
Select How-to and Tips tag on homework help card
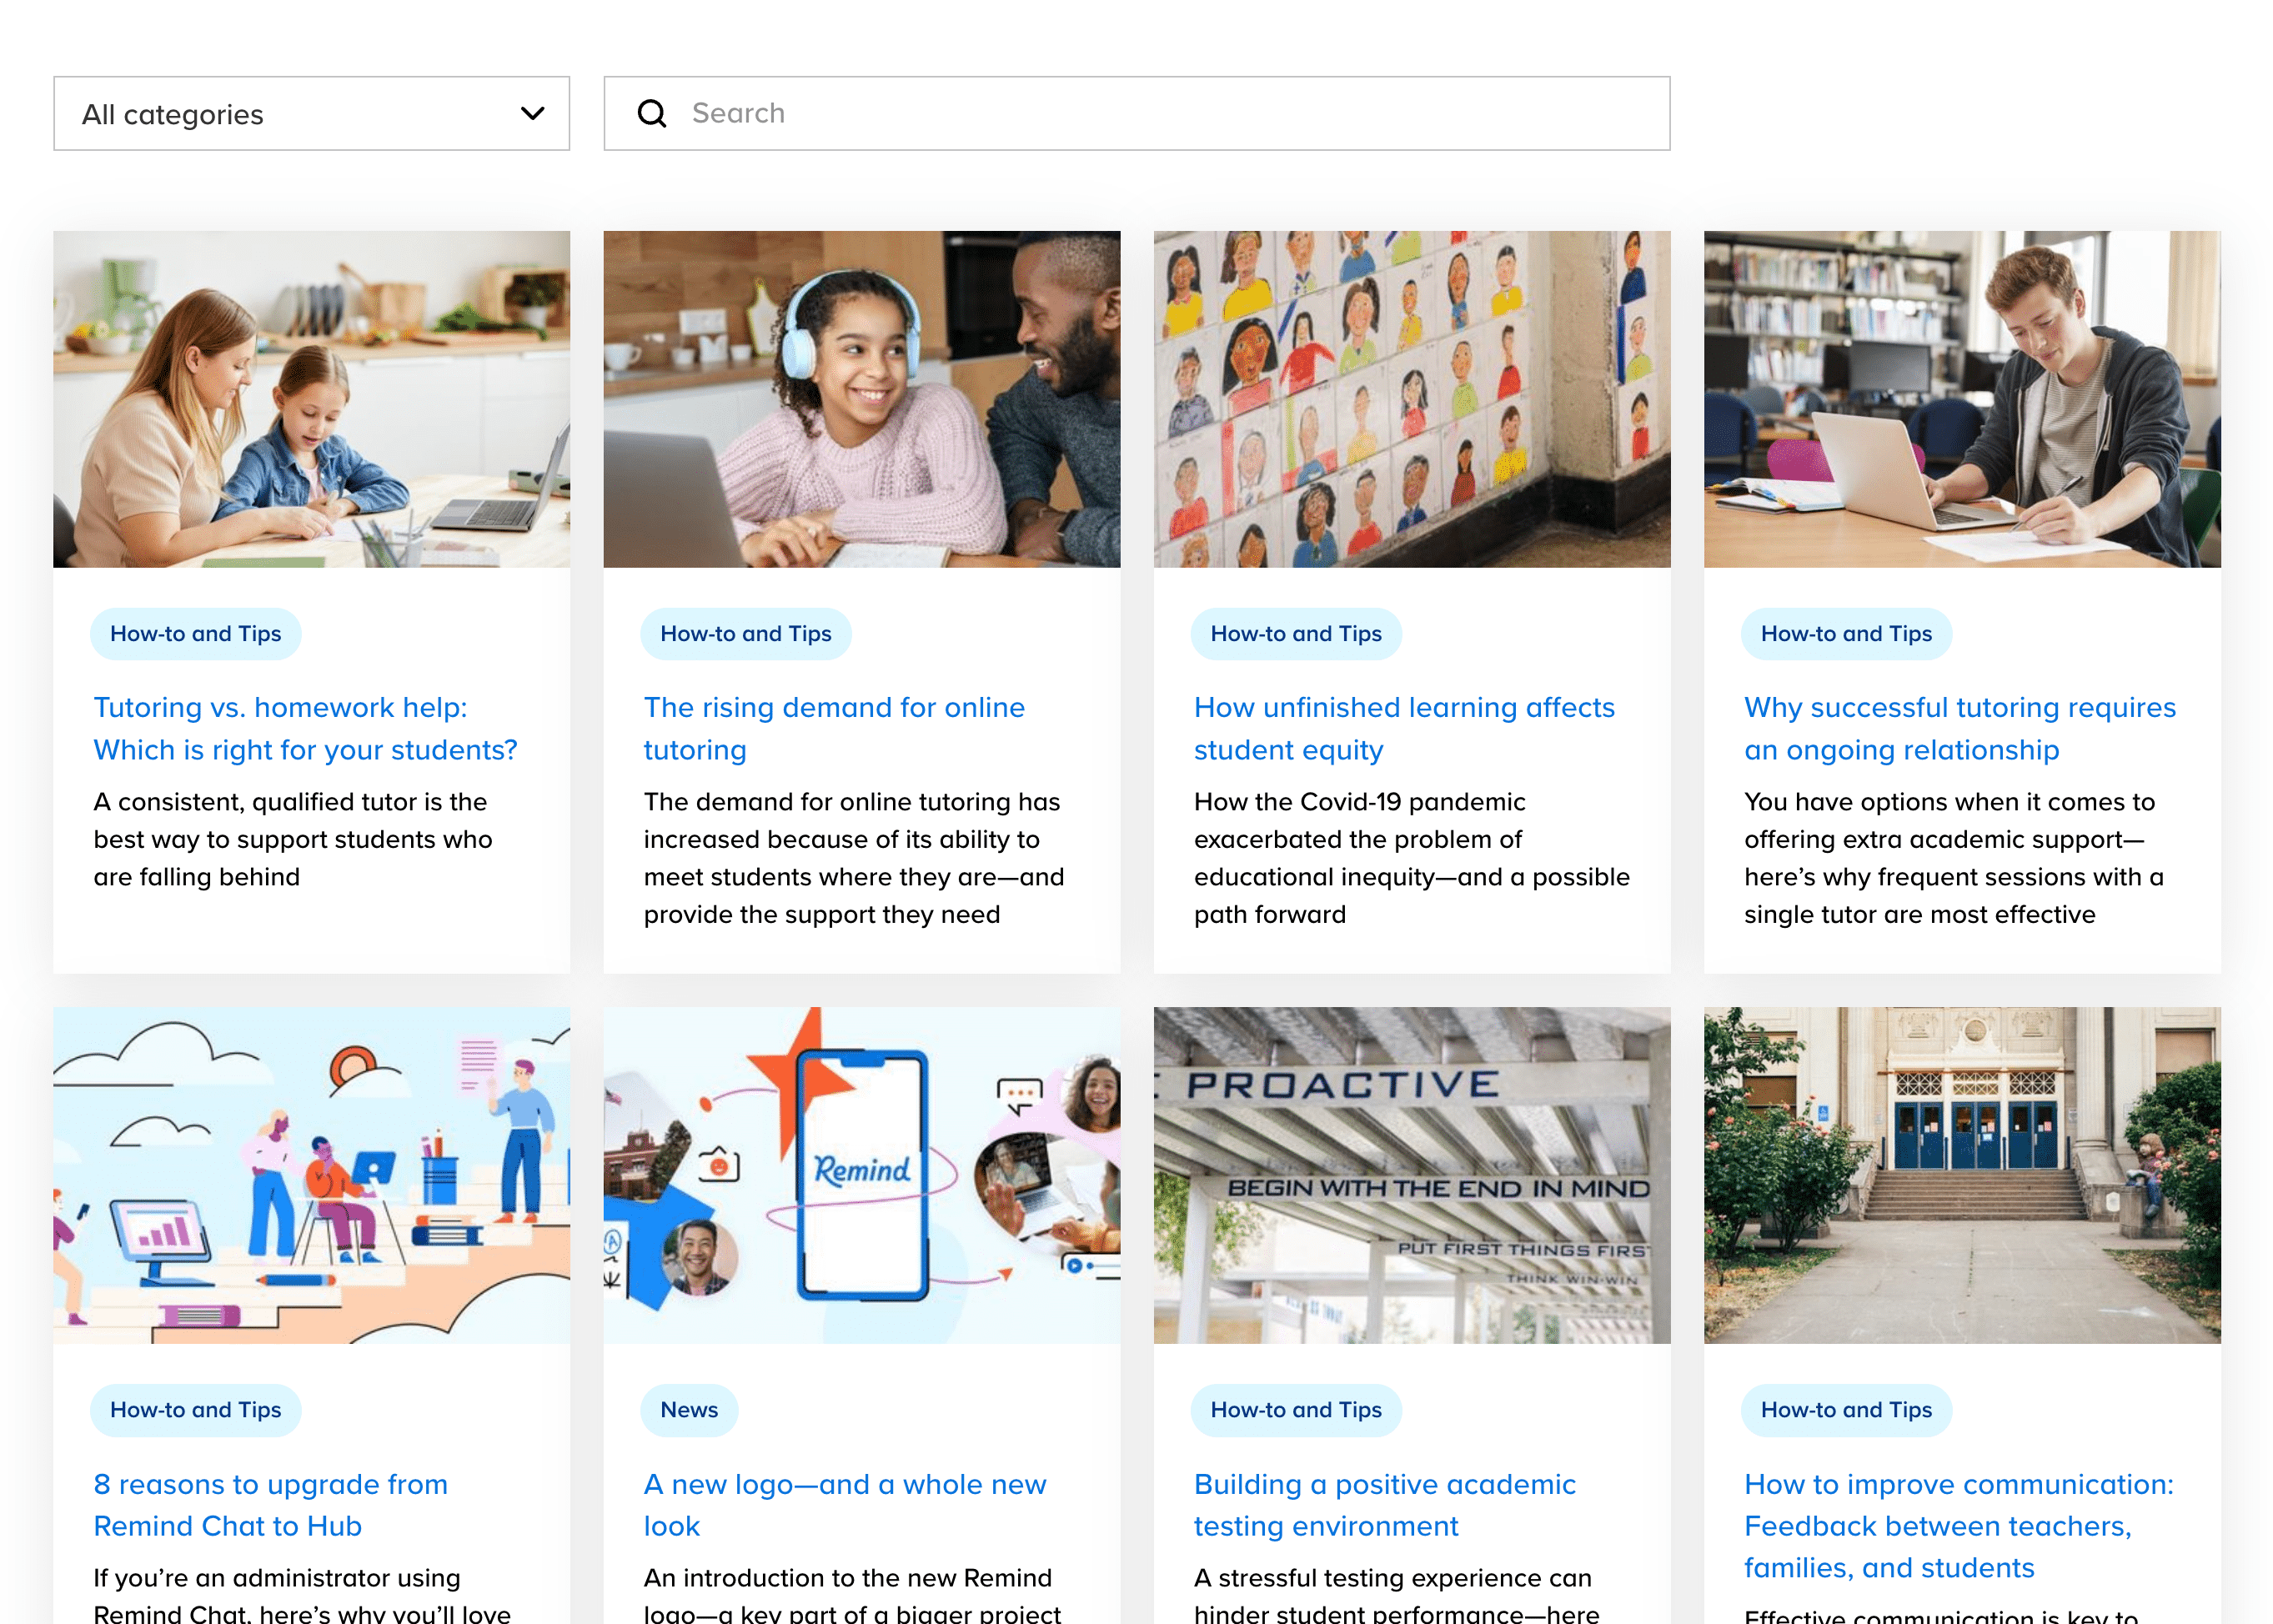pos(196,634)
